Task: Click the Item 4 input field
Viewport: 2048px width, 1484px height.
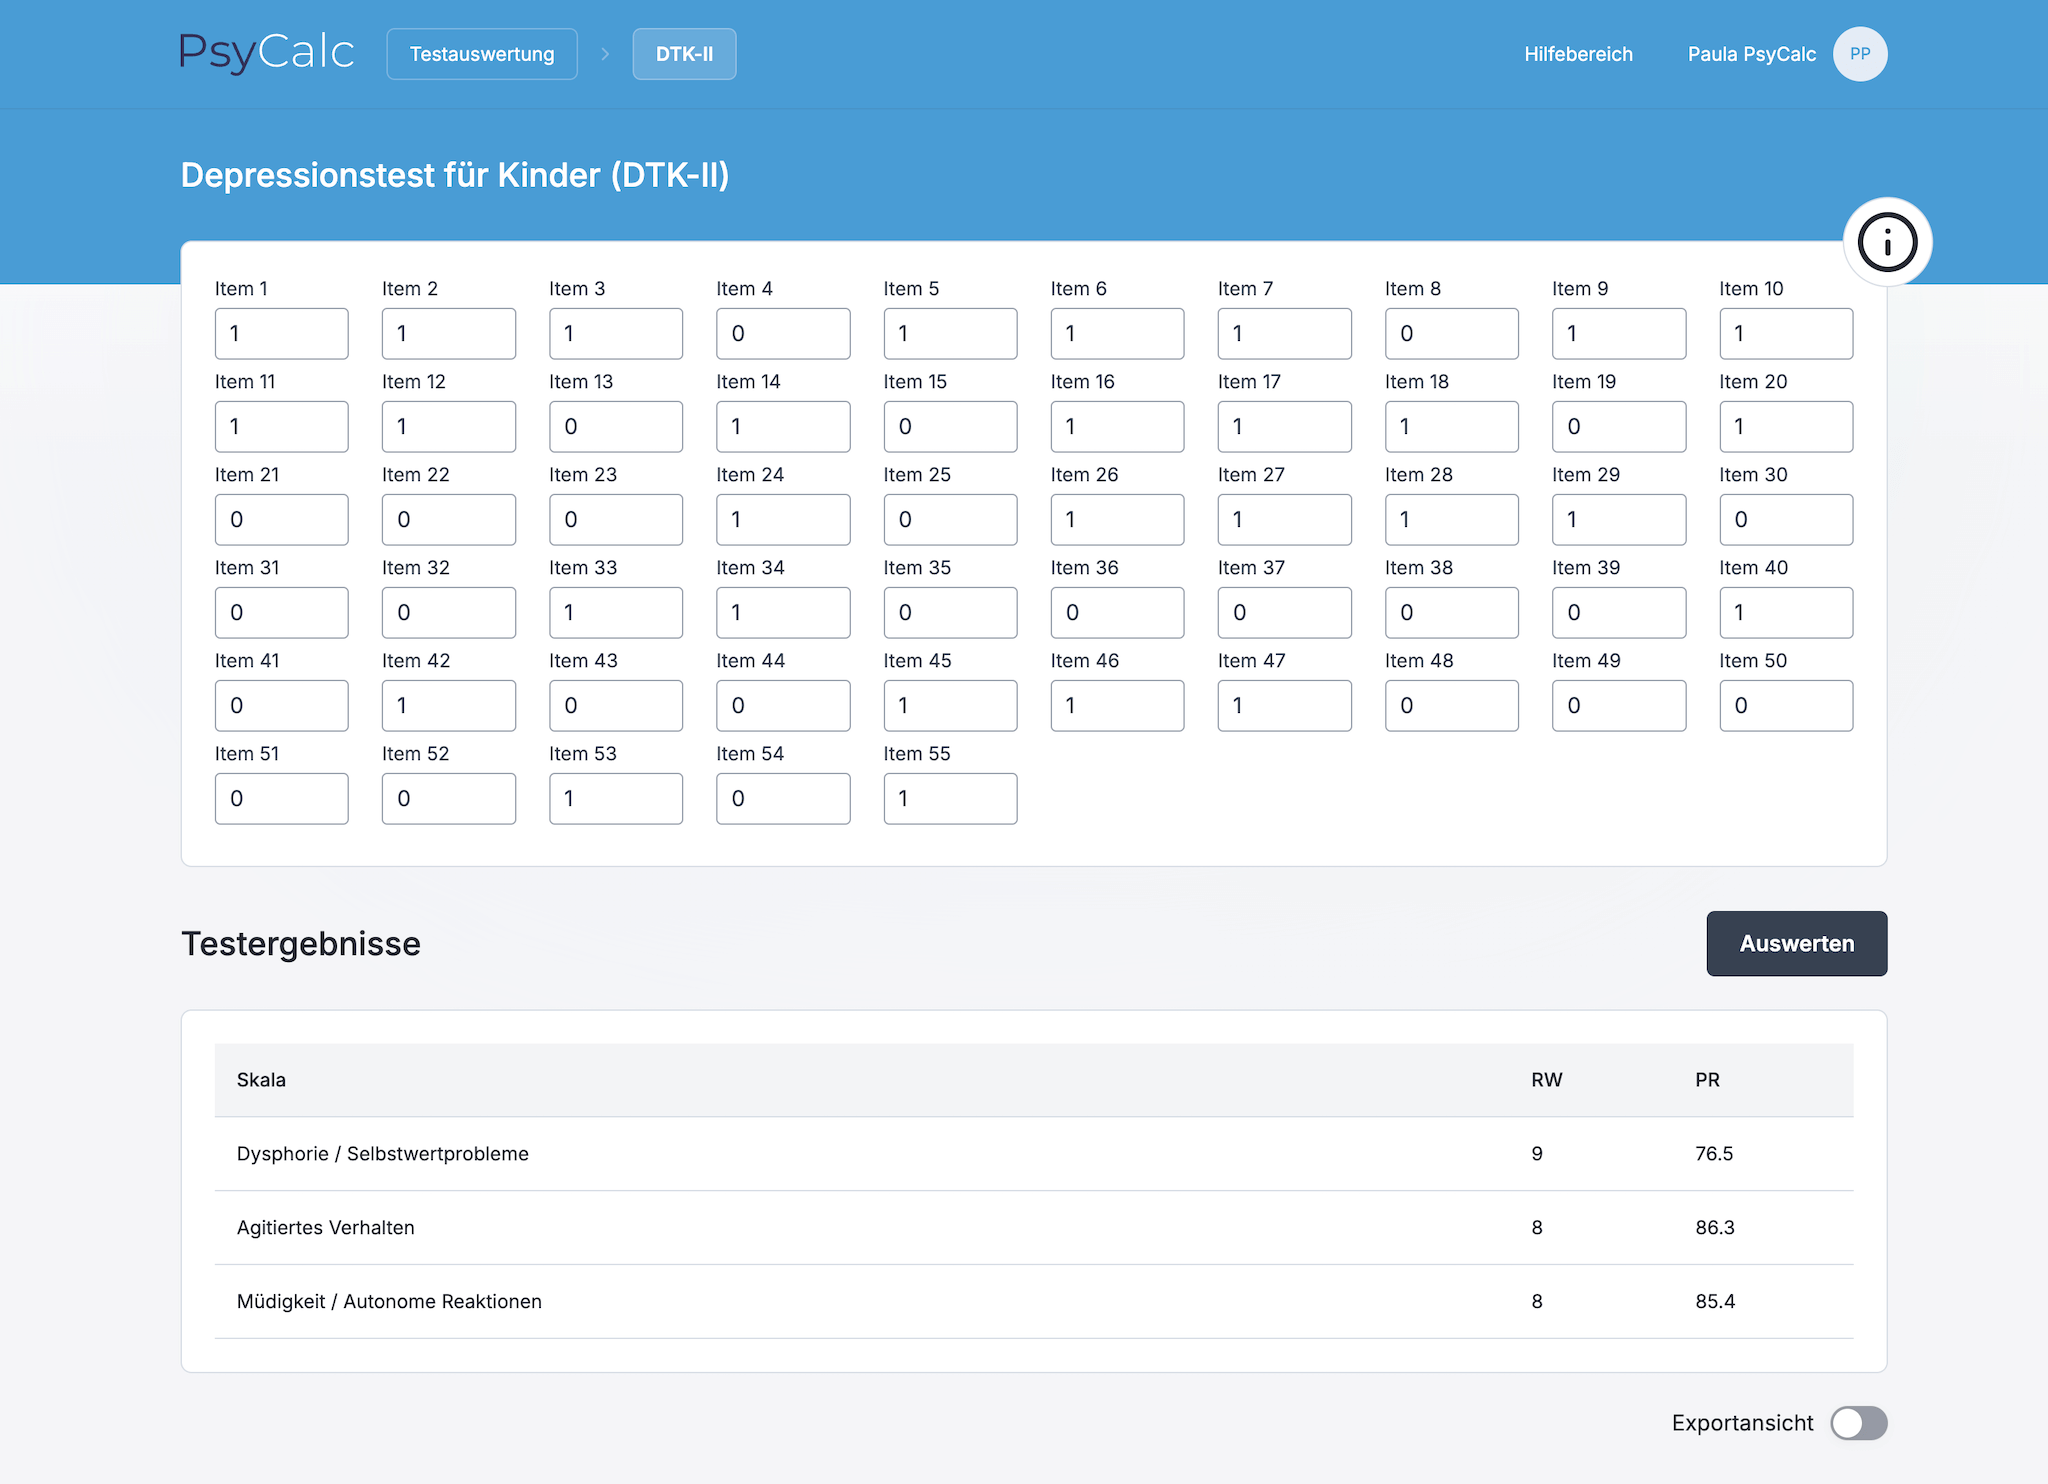Action: click(x=783, y=334)
